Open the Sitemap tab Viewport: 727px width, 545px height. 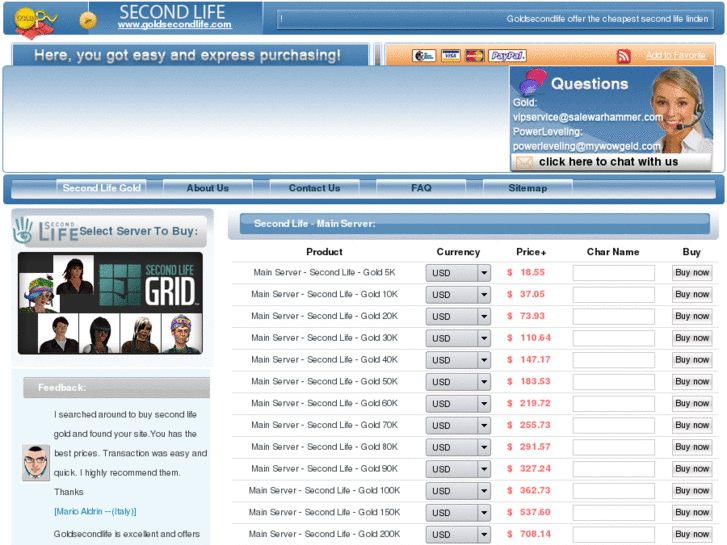tap(528, 188)
